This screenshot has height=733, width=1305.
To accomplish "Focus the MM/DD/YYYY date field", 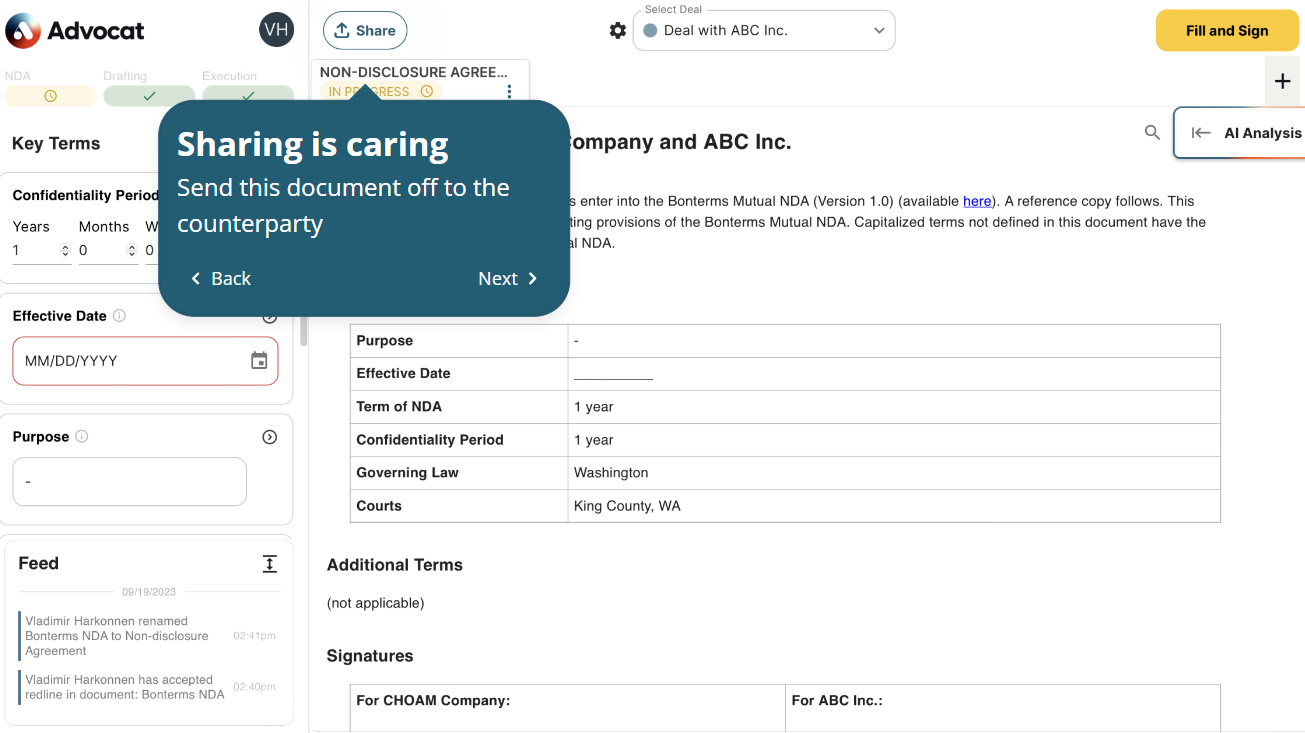I will point(130,361).
